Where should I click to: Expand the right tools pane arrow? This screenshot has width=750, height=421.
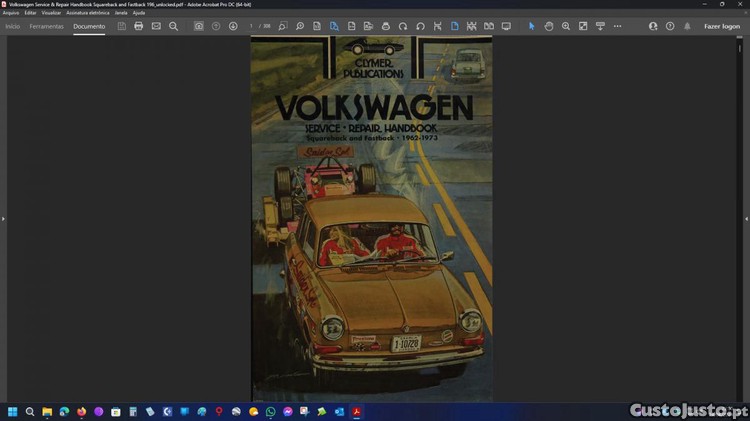[746, 218]
